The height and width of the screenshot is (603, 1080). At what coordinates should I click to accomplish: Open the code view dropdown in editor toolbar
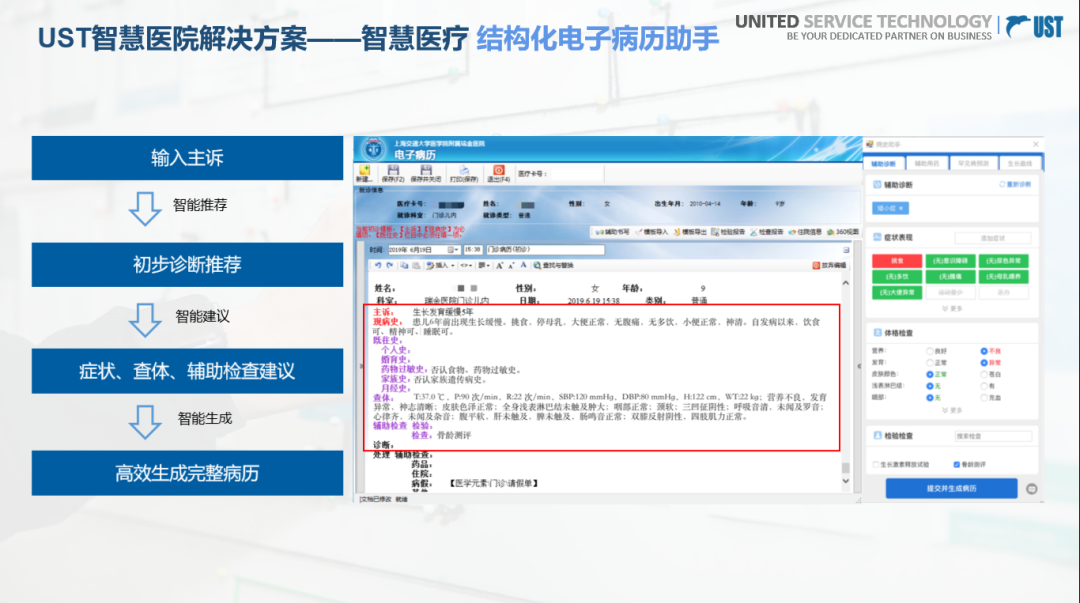[466, 265]
